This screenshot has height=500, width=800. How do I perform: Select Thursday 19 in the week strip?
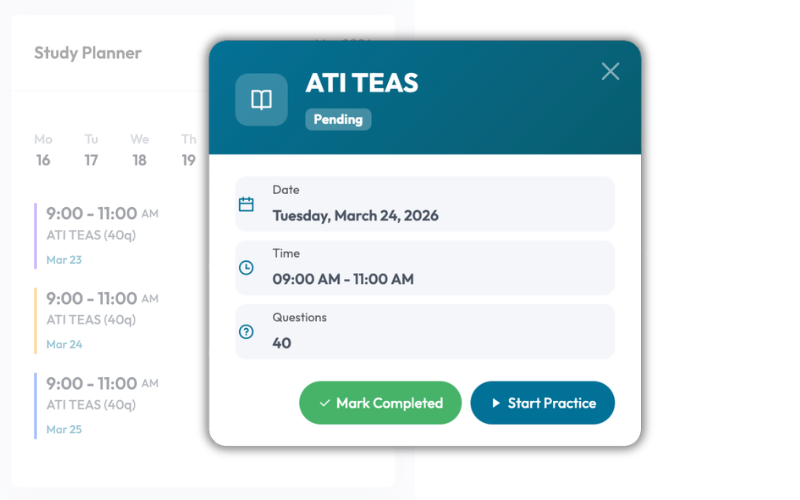point(188,151)
